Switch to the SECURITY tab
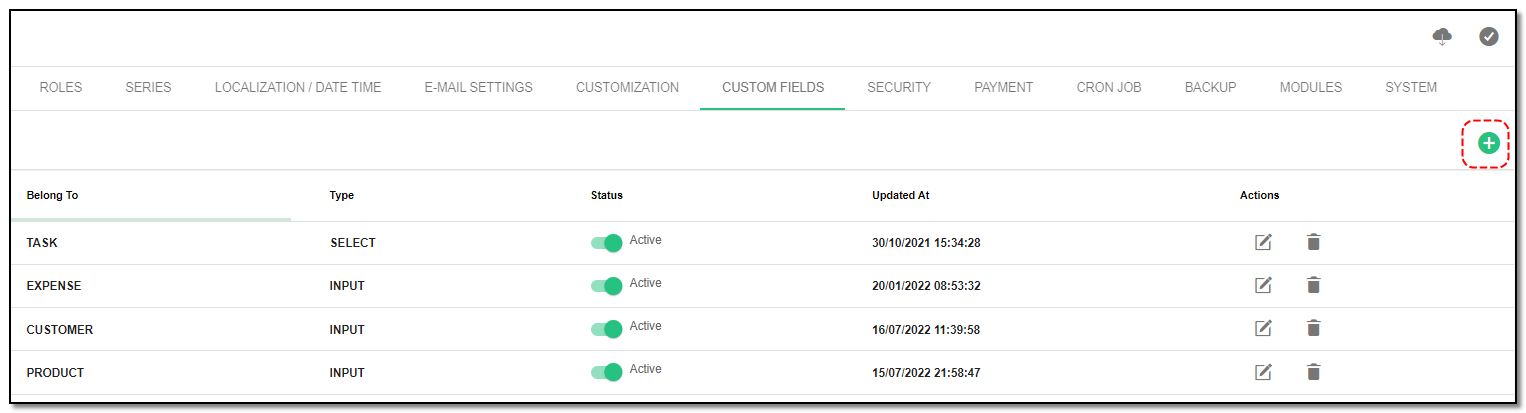The height and width of the screenshot is (413, 1526). pyautogui.click(x=899, y=87)
